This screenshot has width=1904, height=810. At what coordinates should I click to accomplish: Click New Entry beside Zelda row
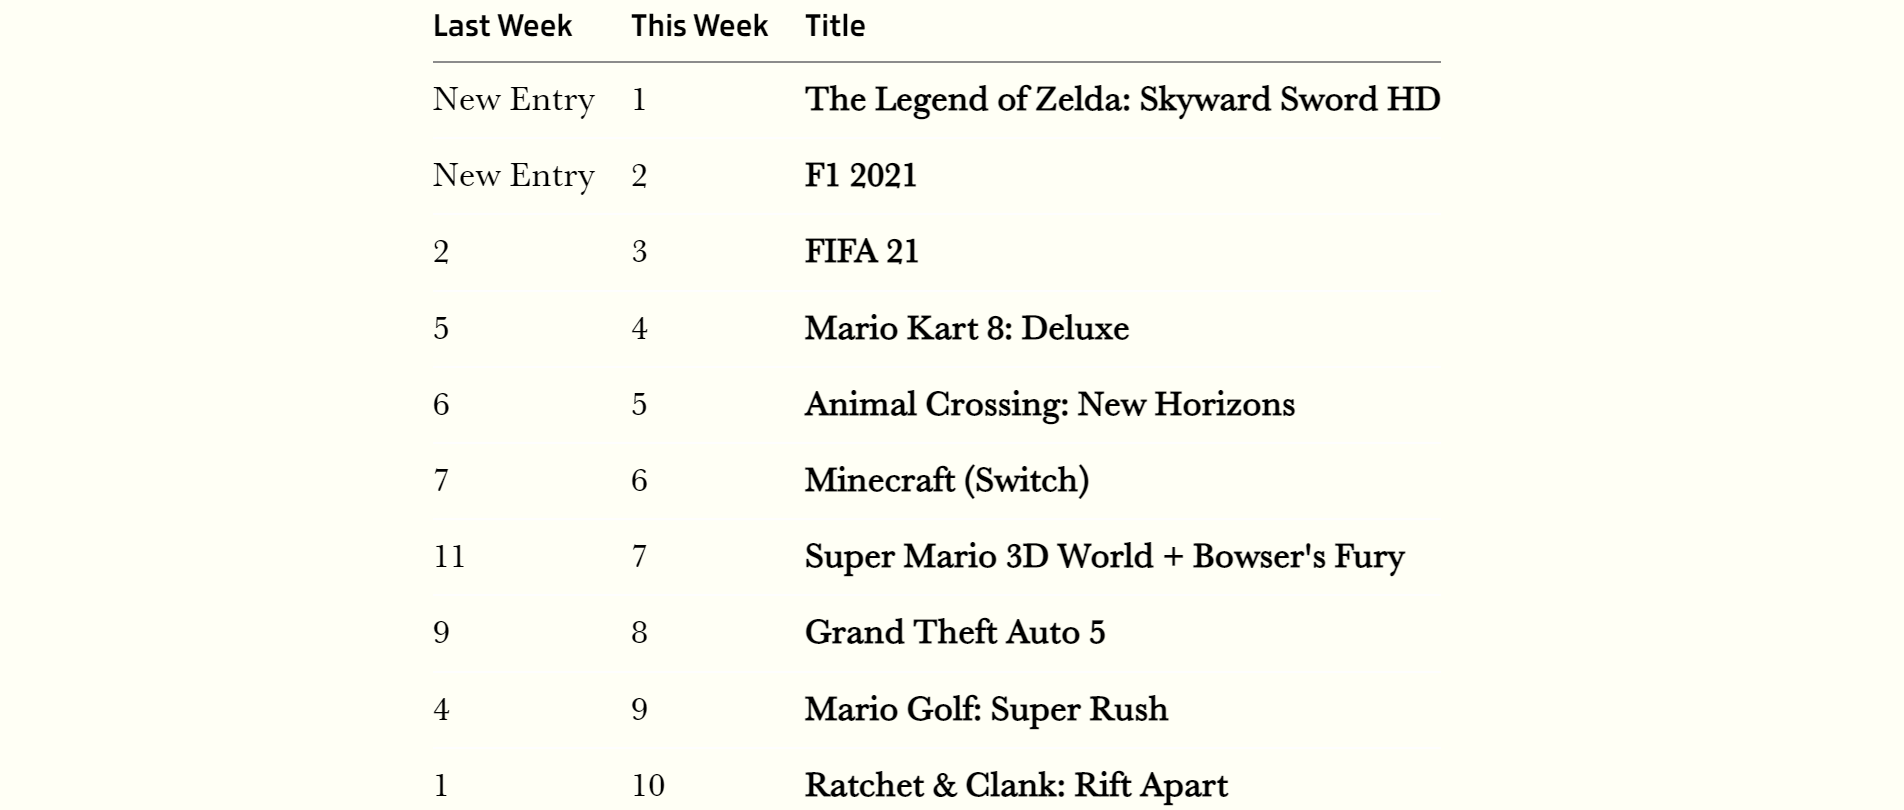[x=514, y=100]
